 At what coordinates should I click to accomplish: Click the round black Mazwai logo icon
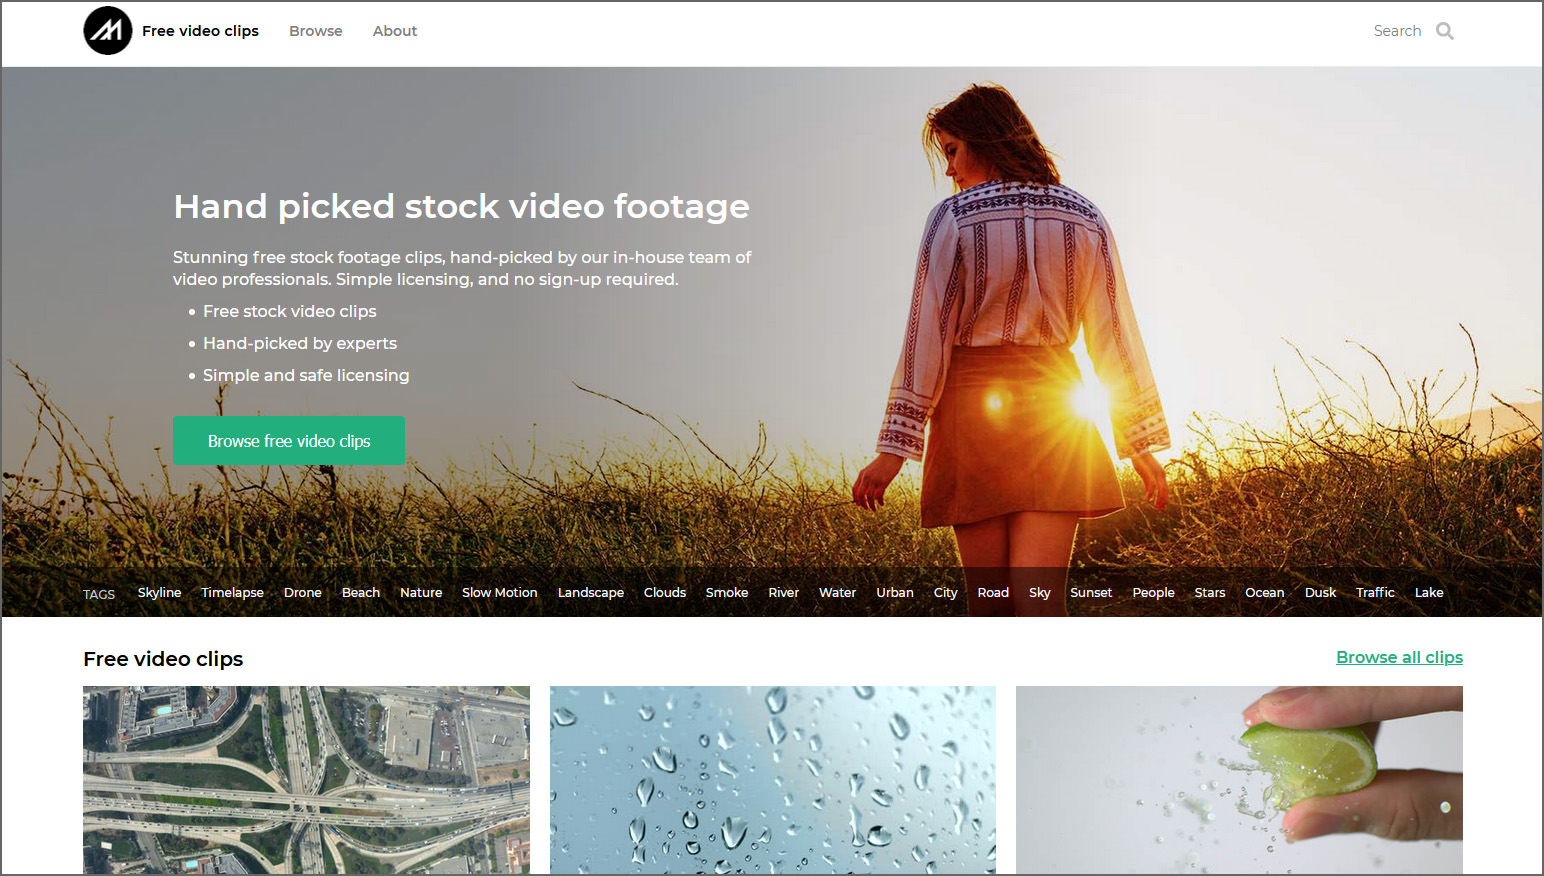(x=108, y=31)
